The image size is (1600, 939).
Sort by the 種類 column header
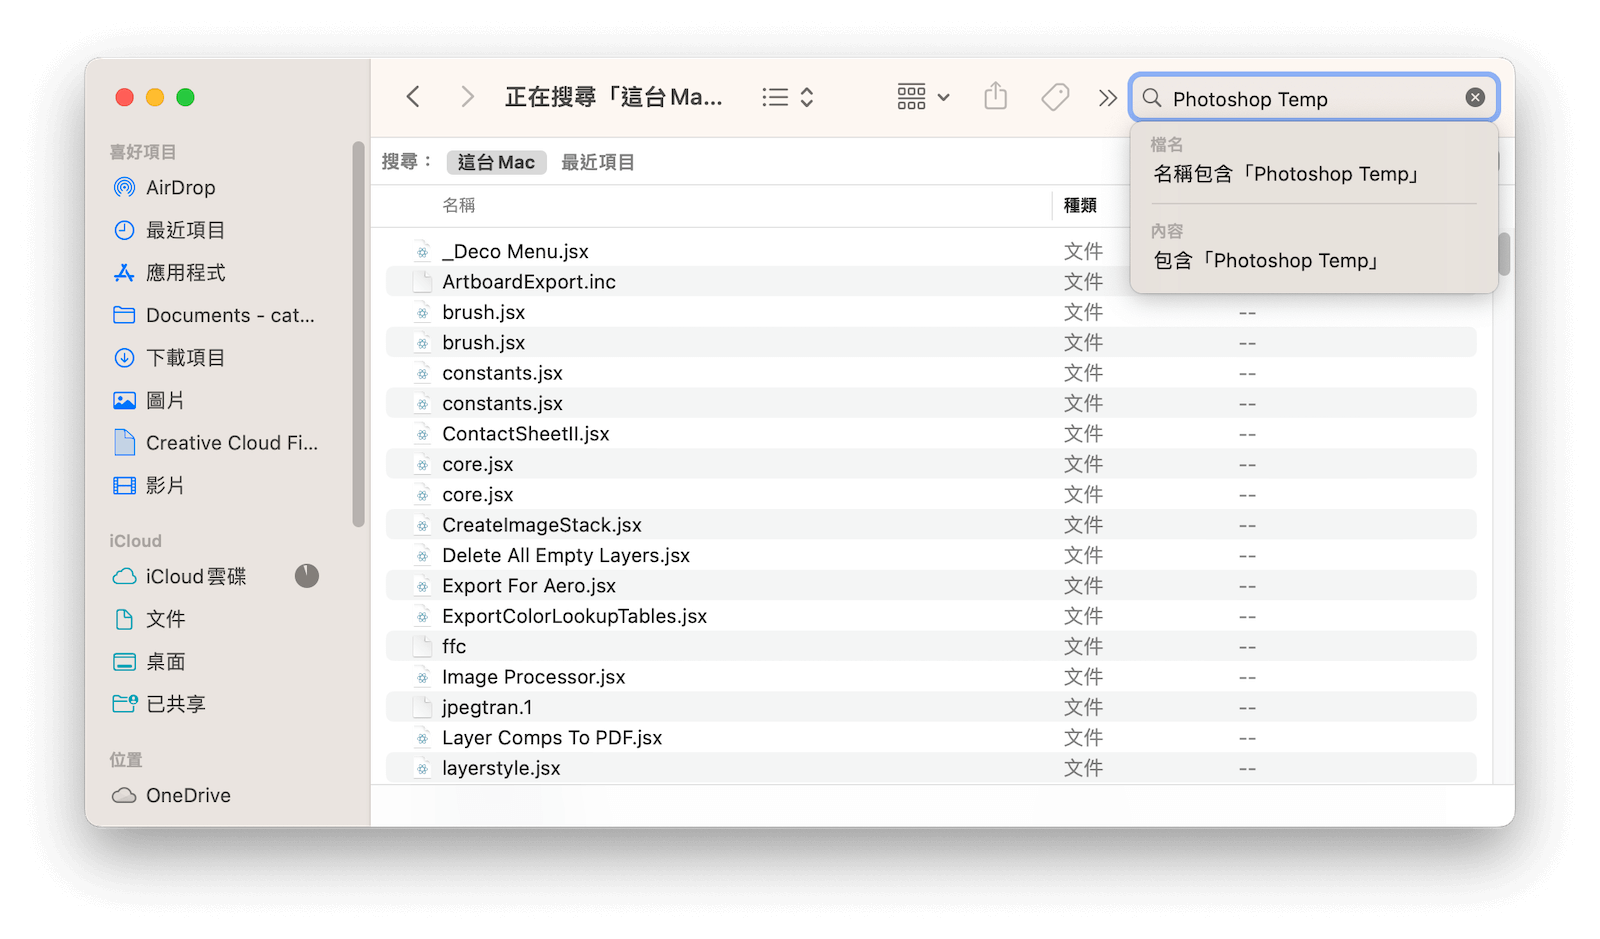[1080, 205]
